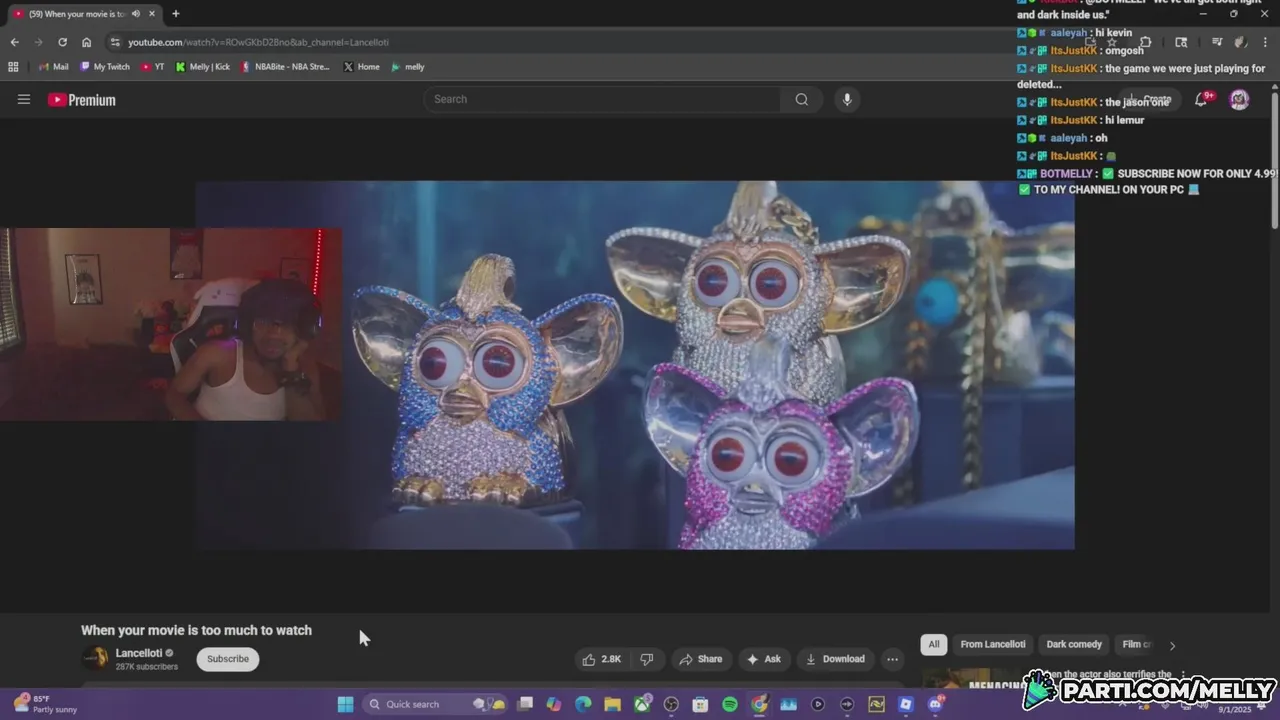
Task: Start voice search with the microphone icon
Action: tap(847, 99)
